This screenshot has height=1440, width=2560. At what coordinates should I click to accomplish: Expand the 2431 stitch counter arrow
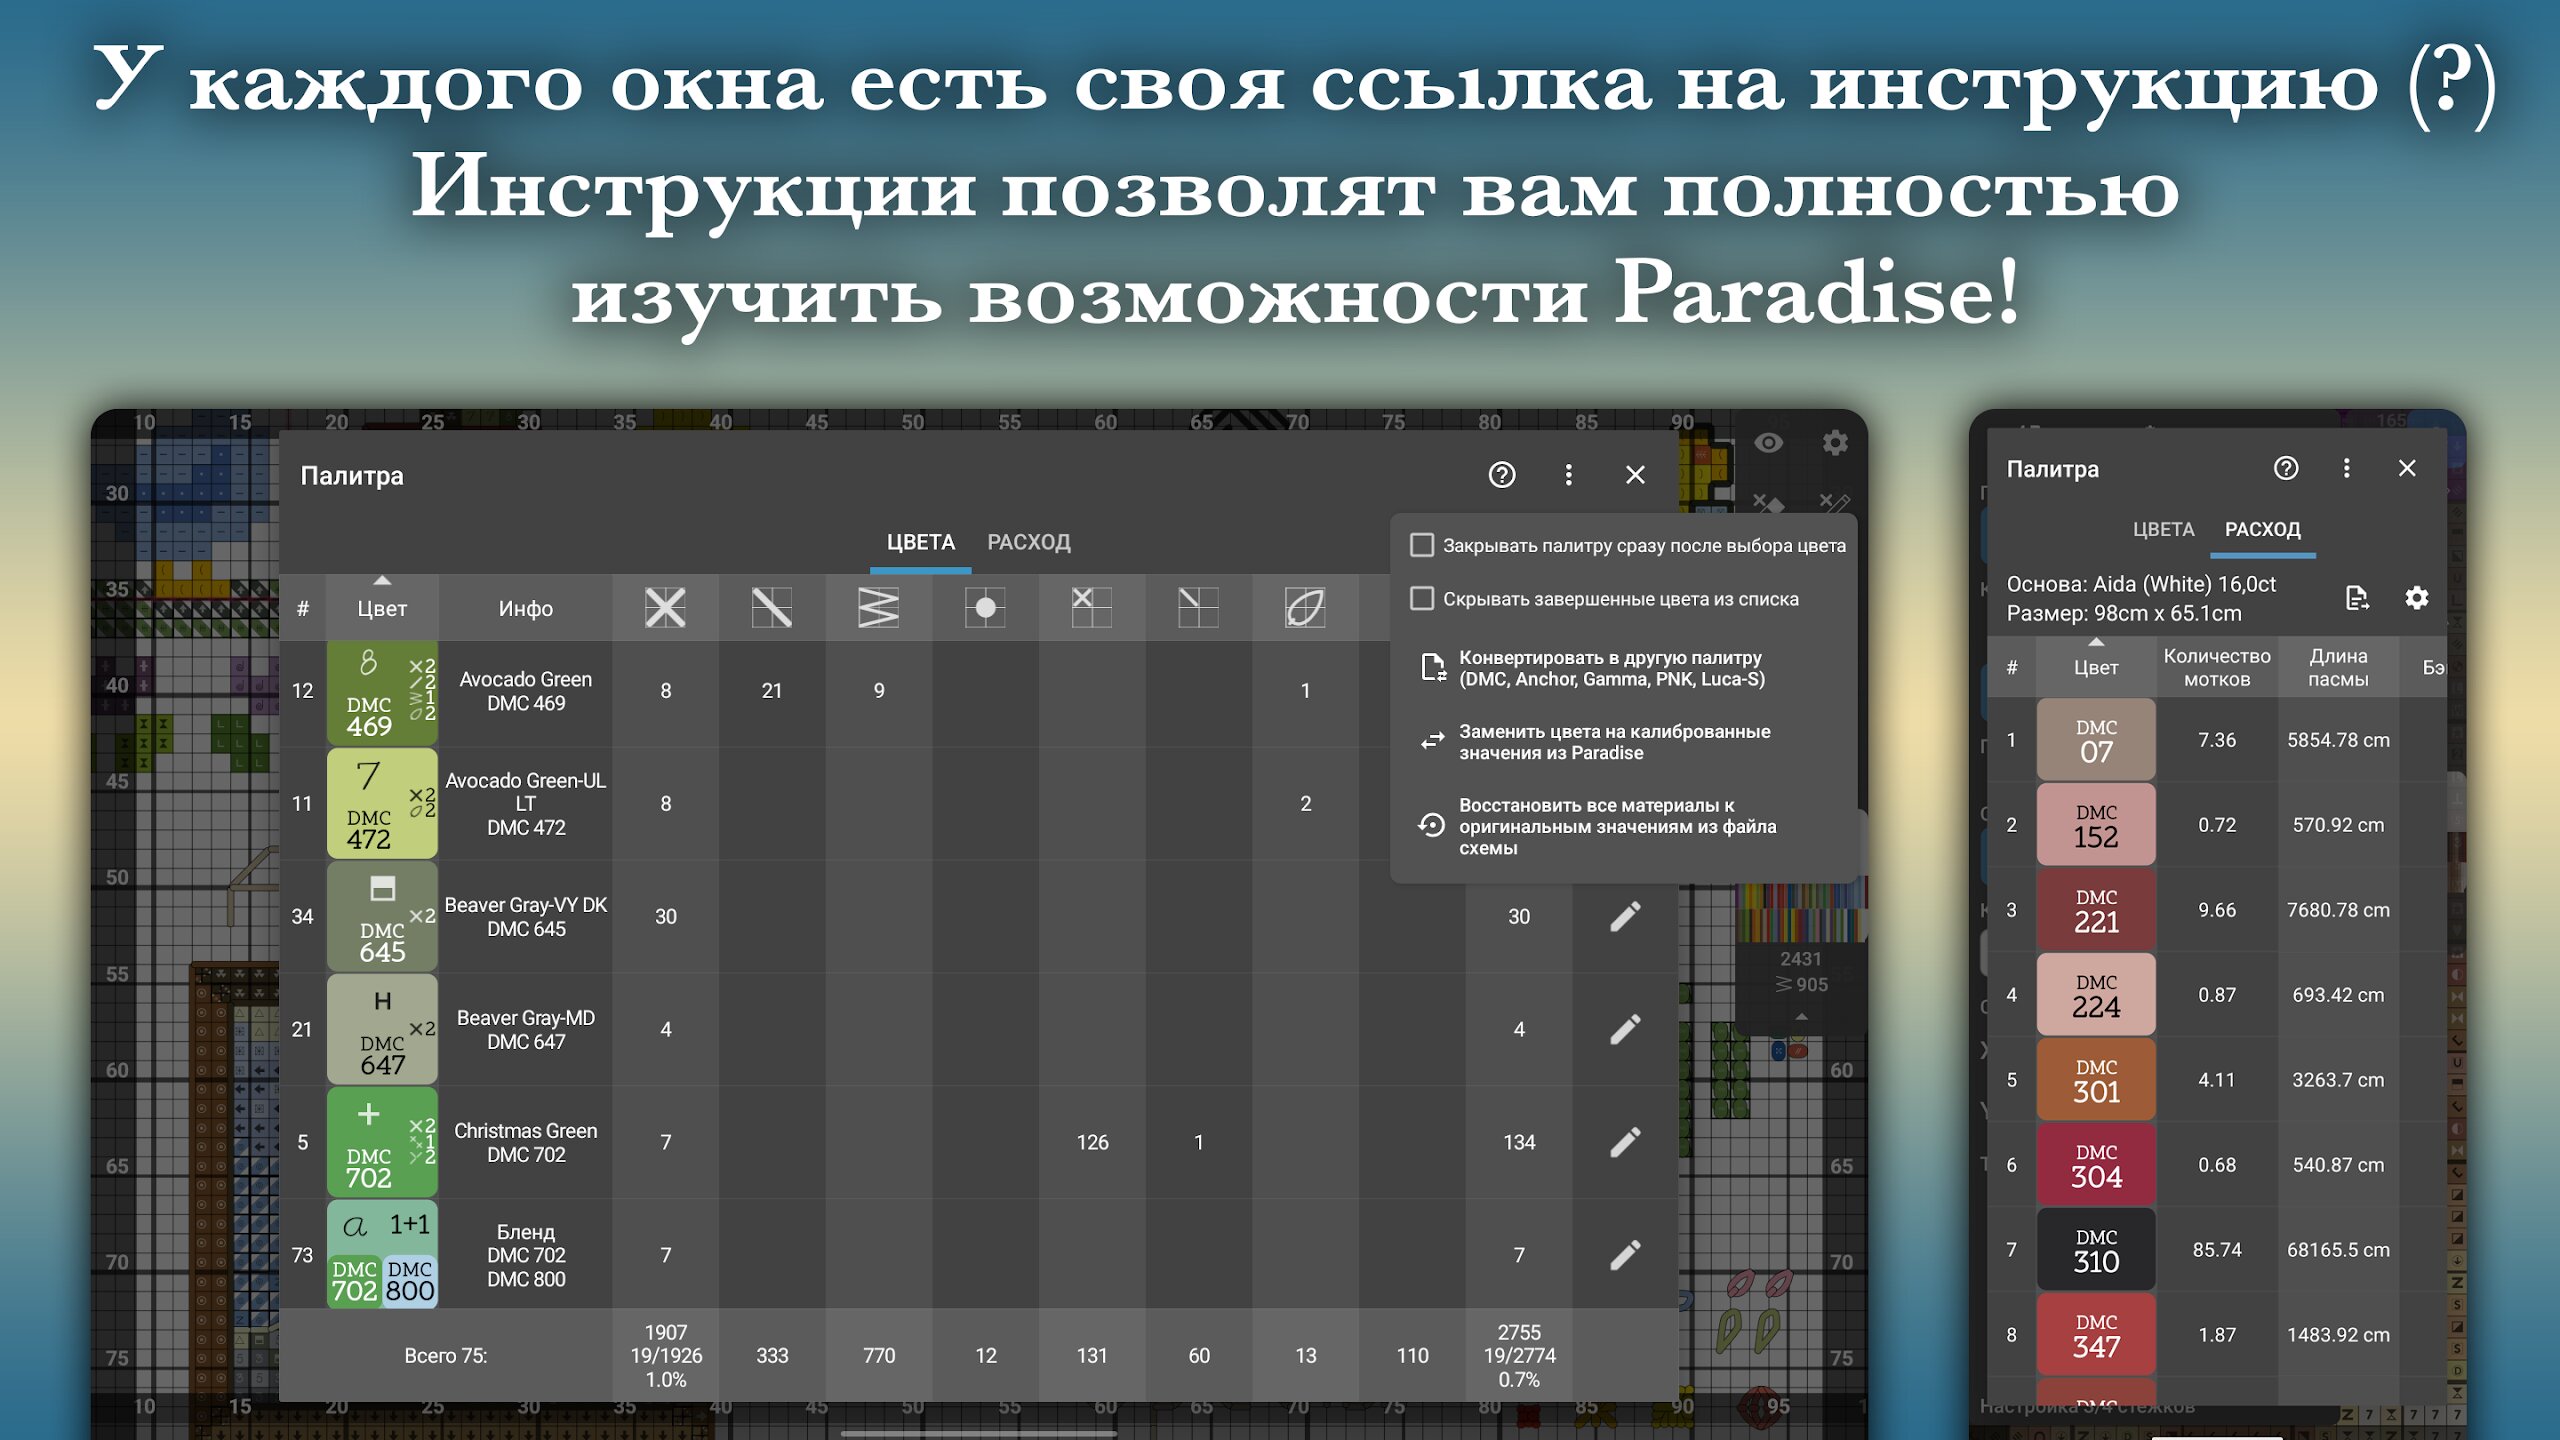tap(1801, 1017)
